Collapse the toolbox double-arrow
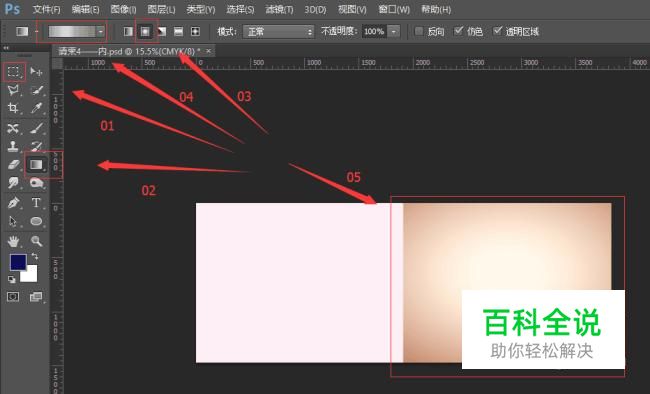Screen dimensions: 650x394 [x=6, y=48]
